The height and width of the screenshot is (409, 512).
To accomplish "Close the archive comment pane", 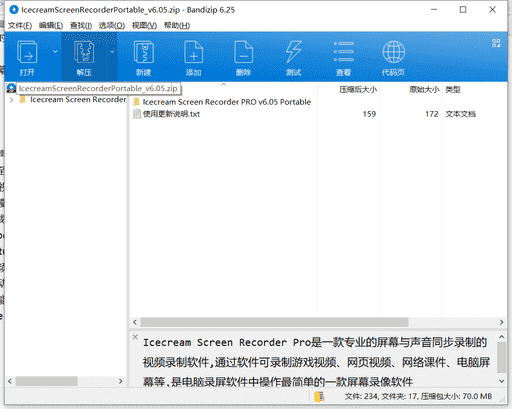I will point(135,337).
